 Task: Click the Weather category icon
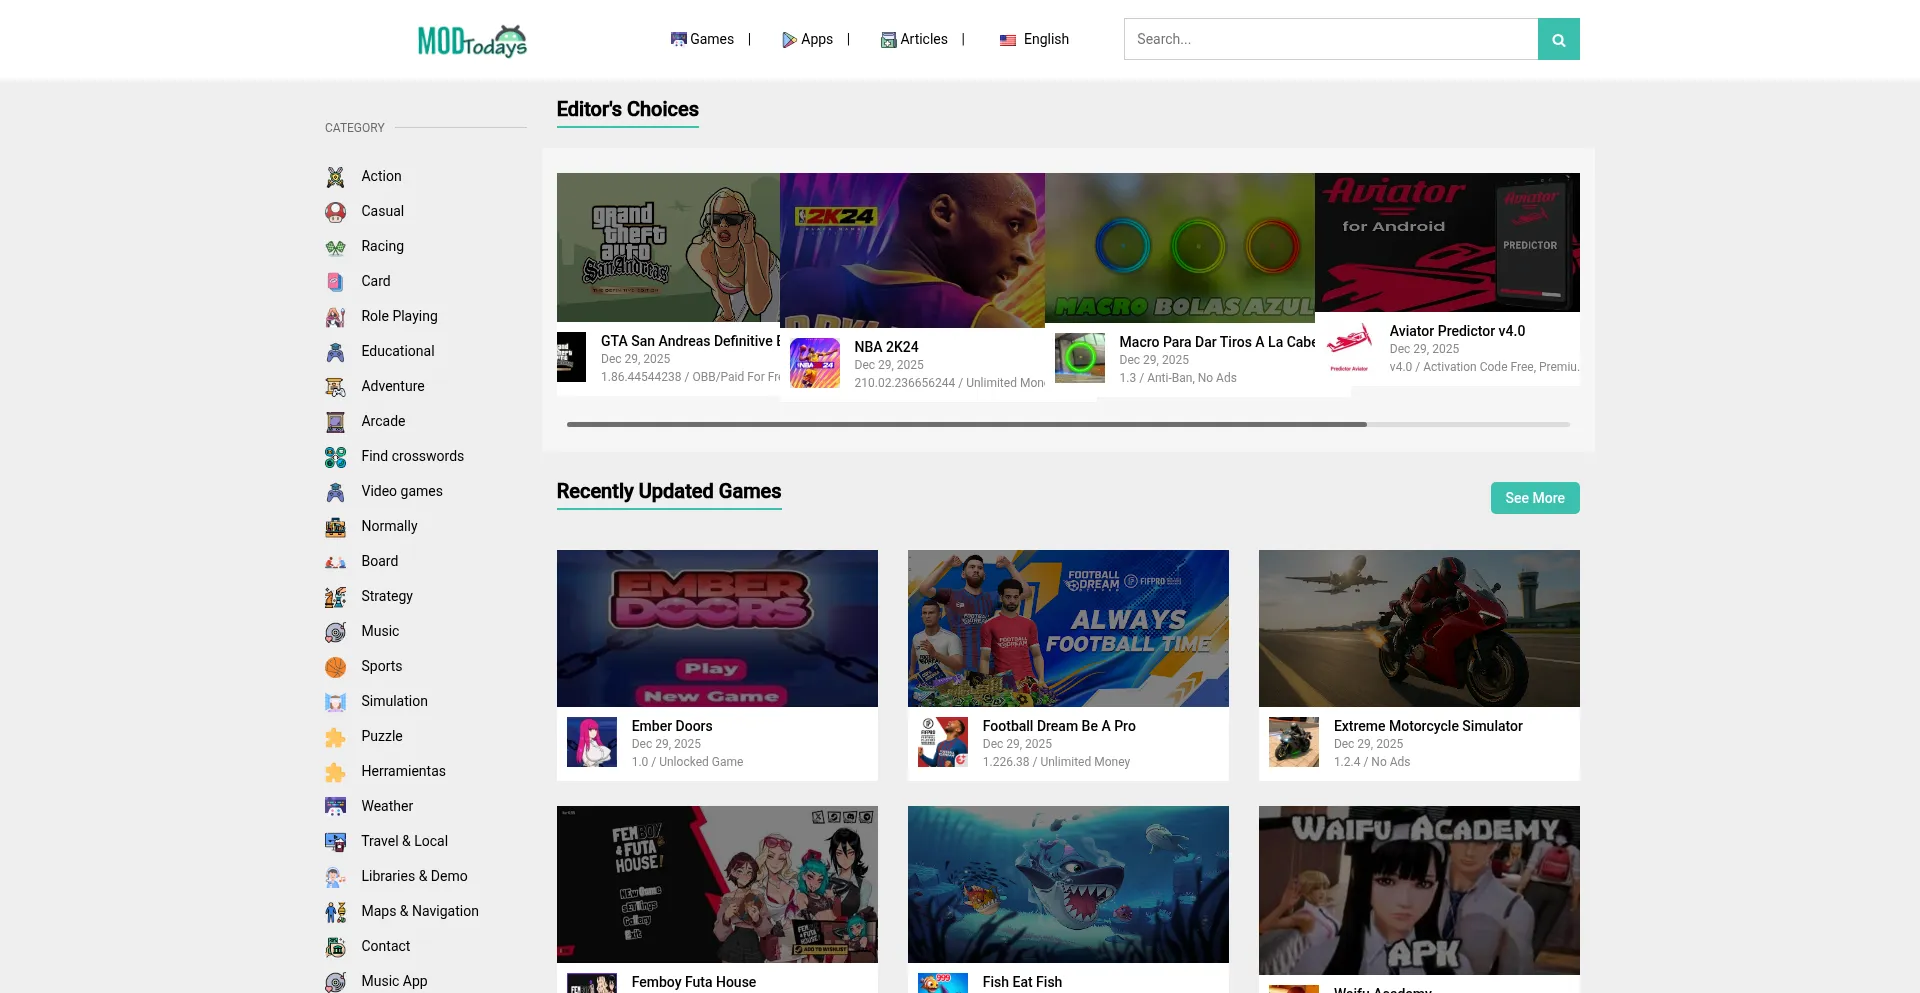(x=335, y=807)
